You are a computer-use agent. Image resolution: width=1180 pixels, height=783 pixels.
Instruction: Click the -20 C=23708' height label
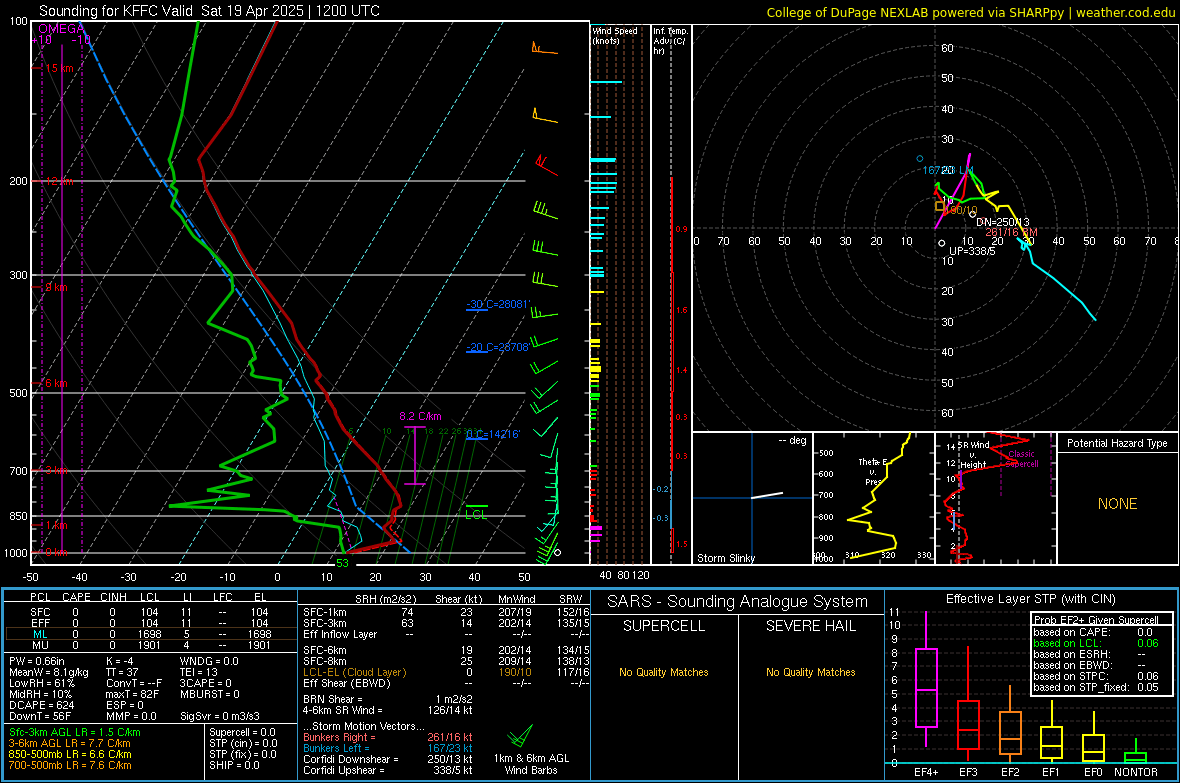pos(498,347)
